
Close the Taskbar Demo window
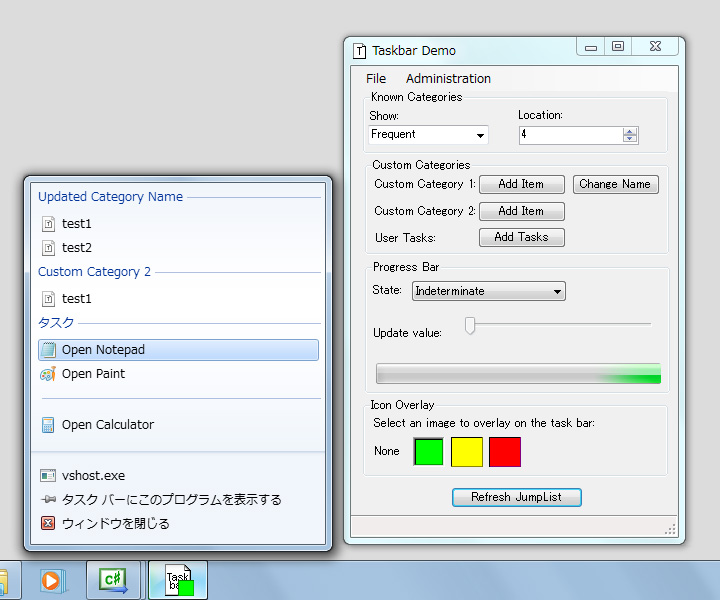click(655, 46)
